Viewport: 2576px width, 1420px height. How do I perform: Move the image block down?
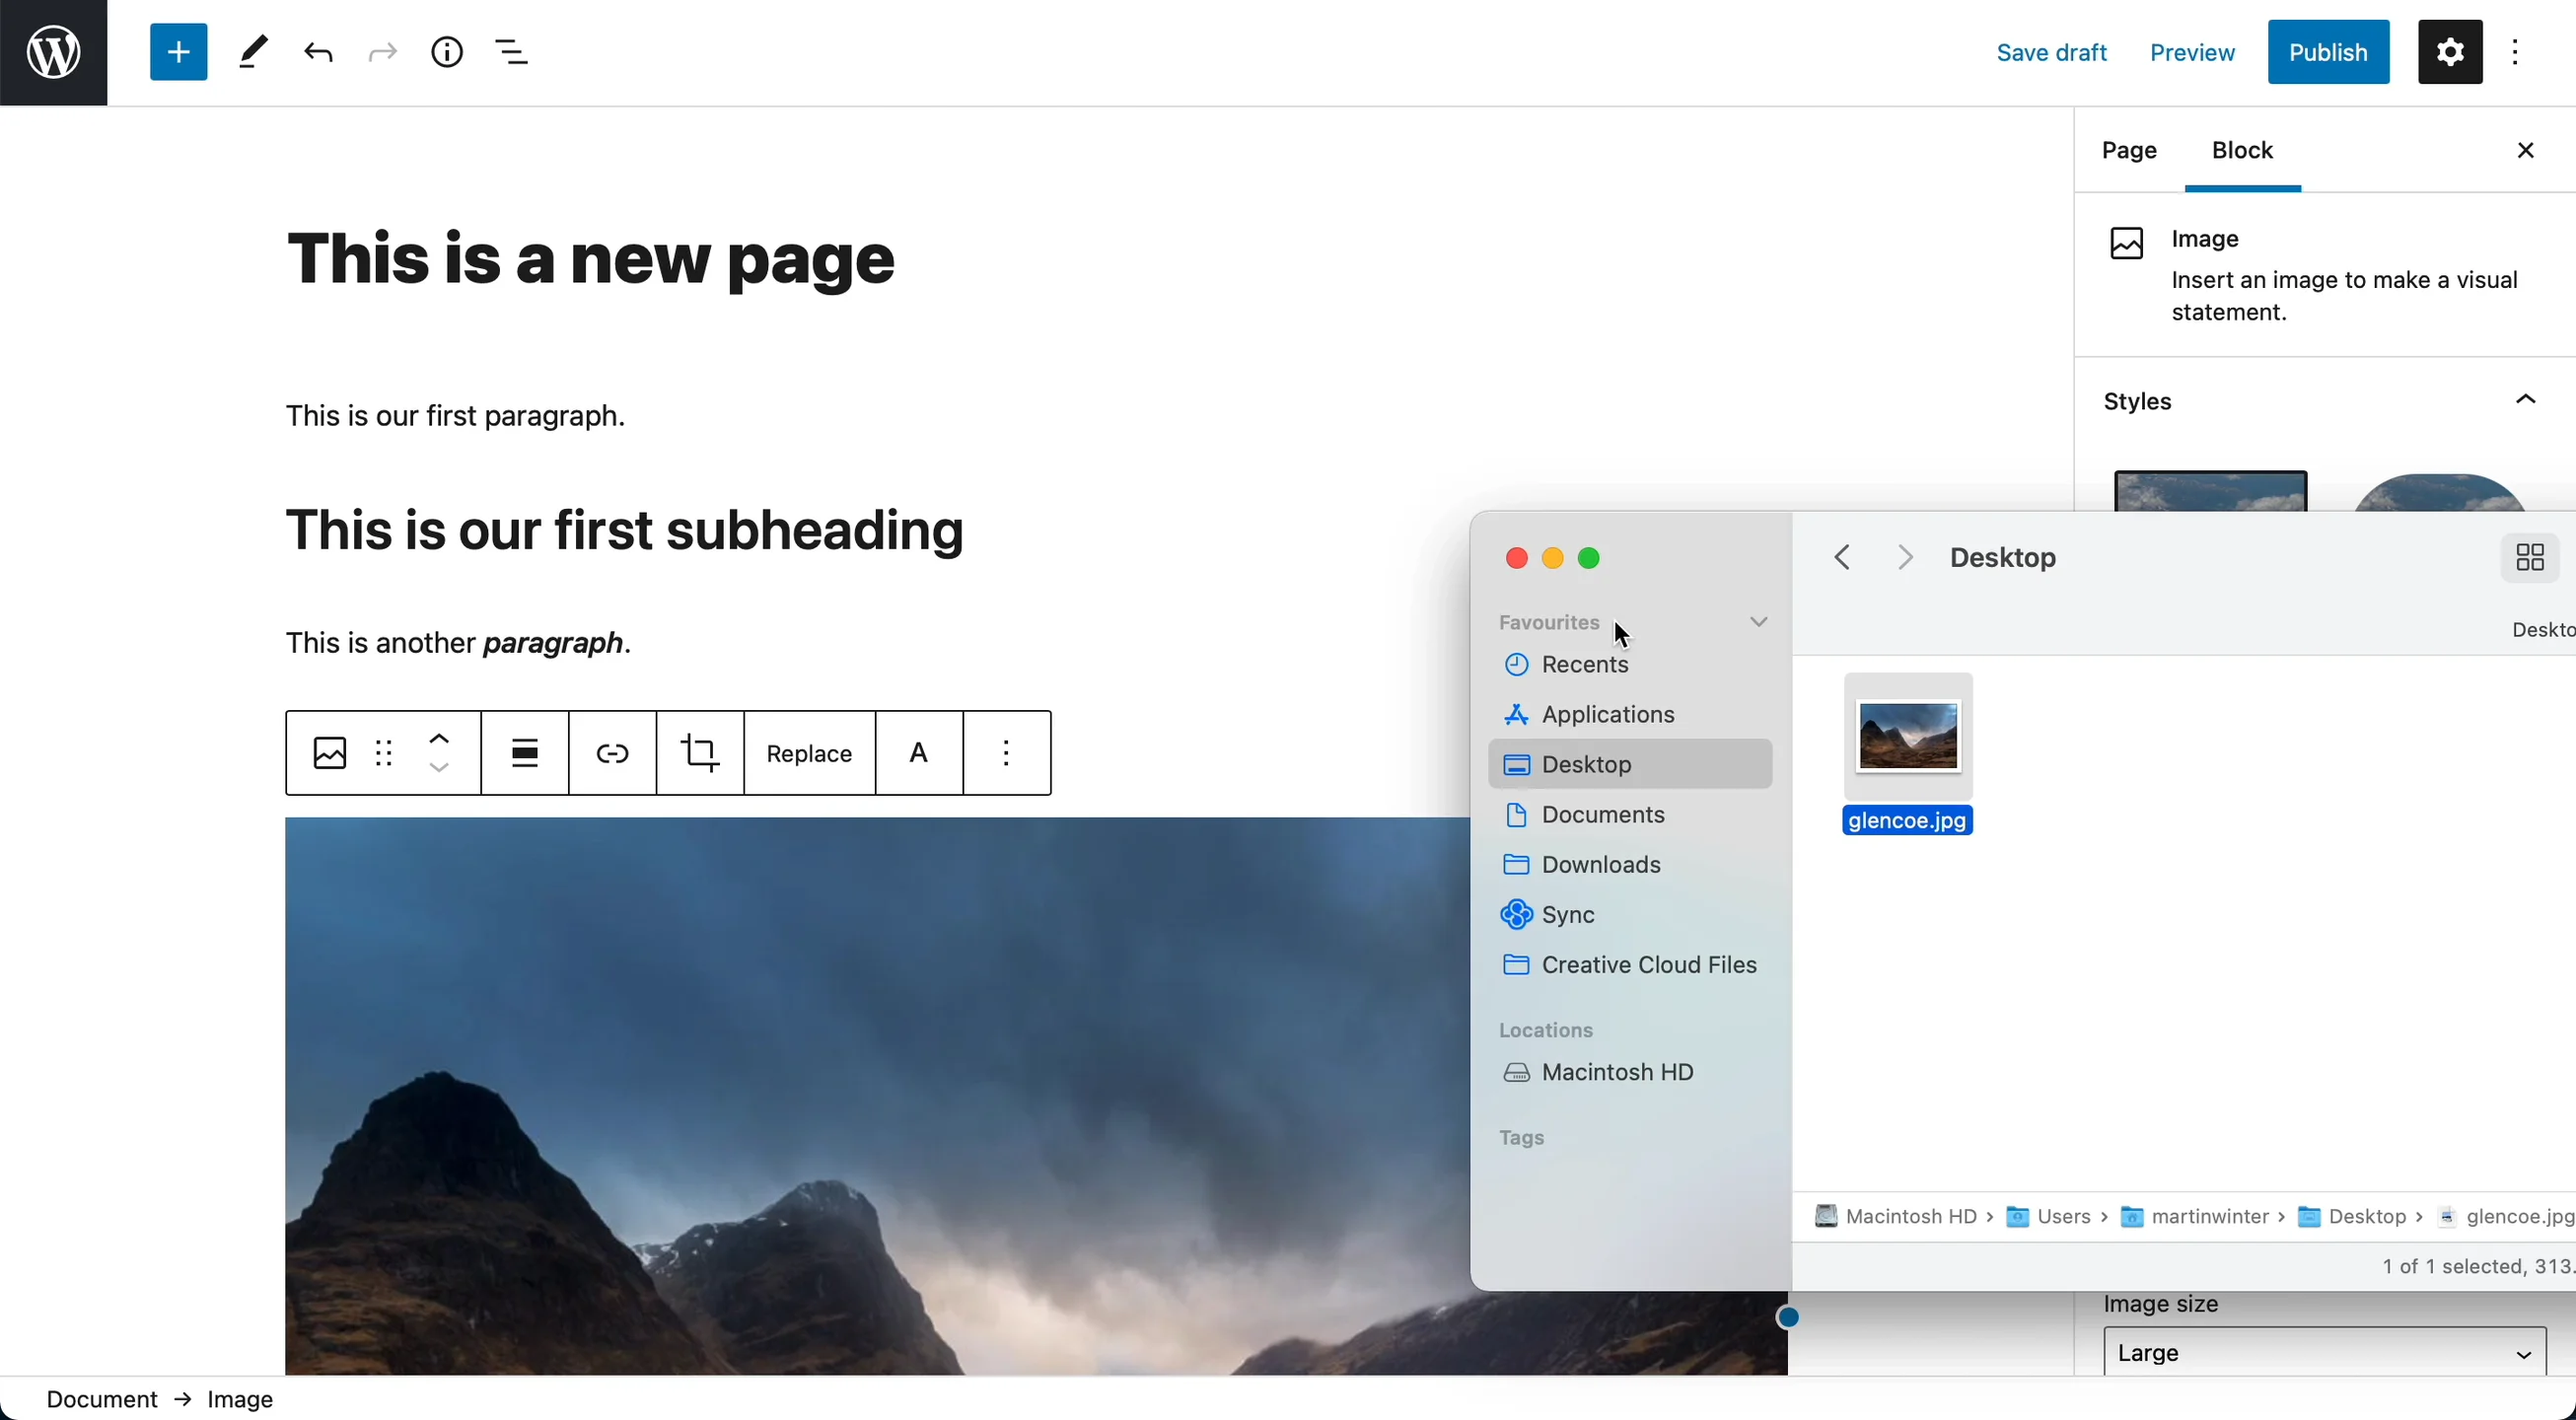coord(440,768)
